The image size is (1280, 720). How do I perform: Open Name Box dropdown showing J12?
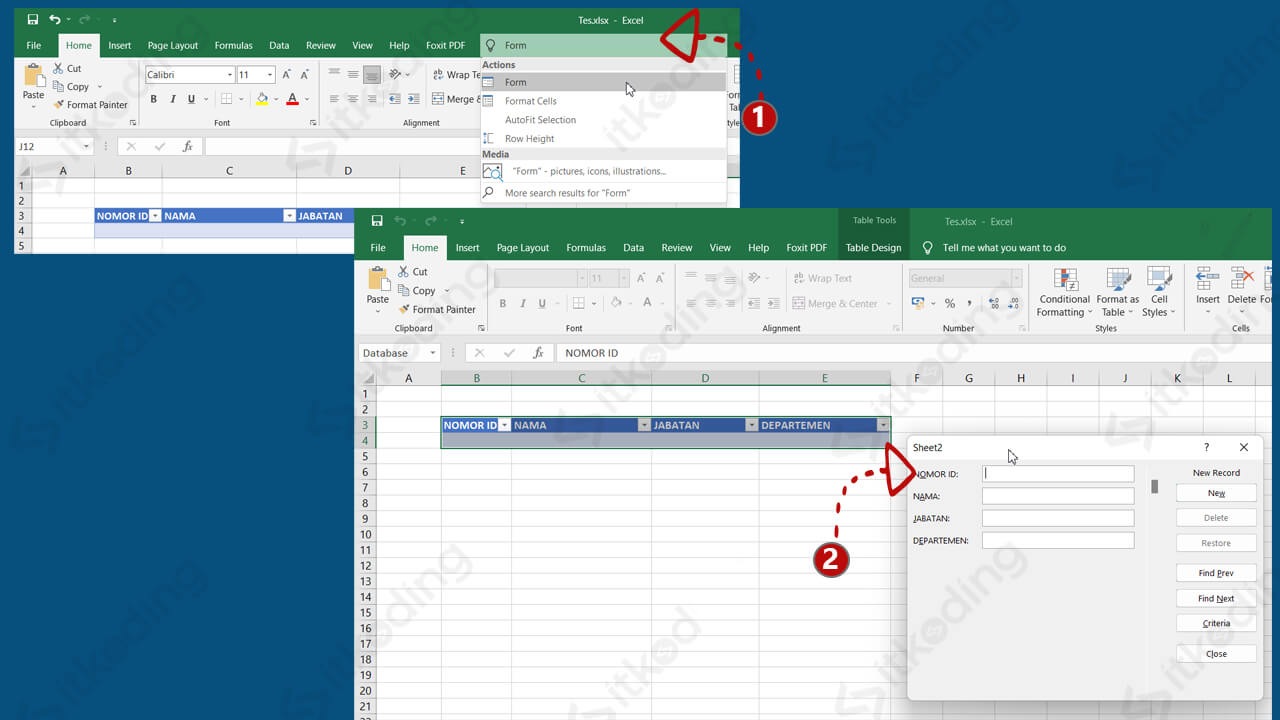click(87, 146)
